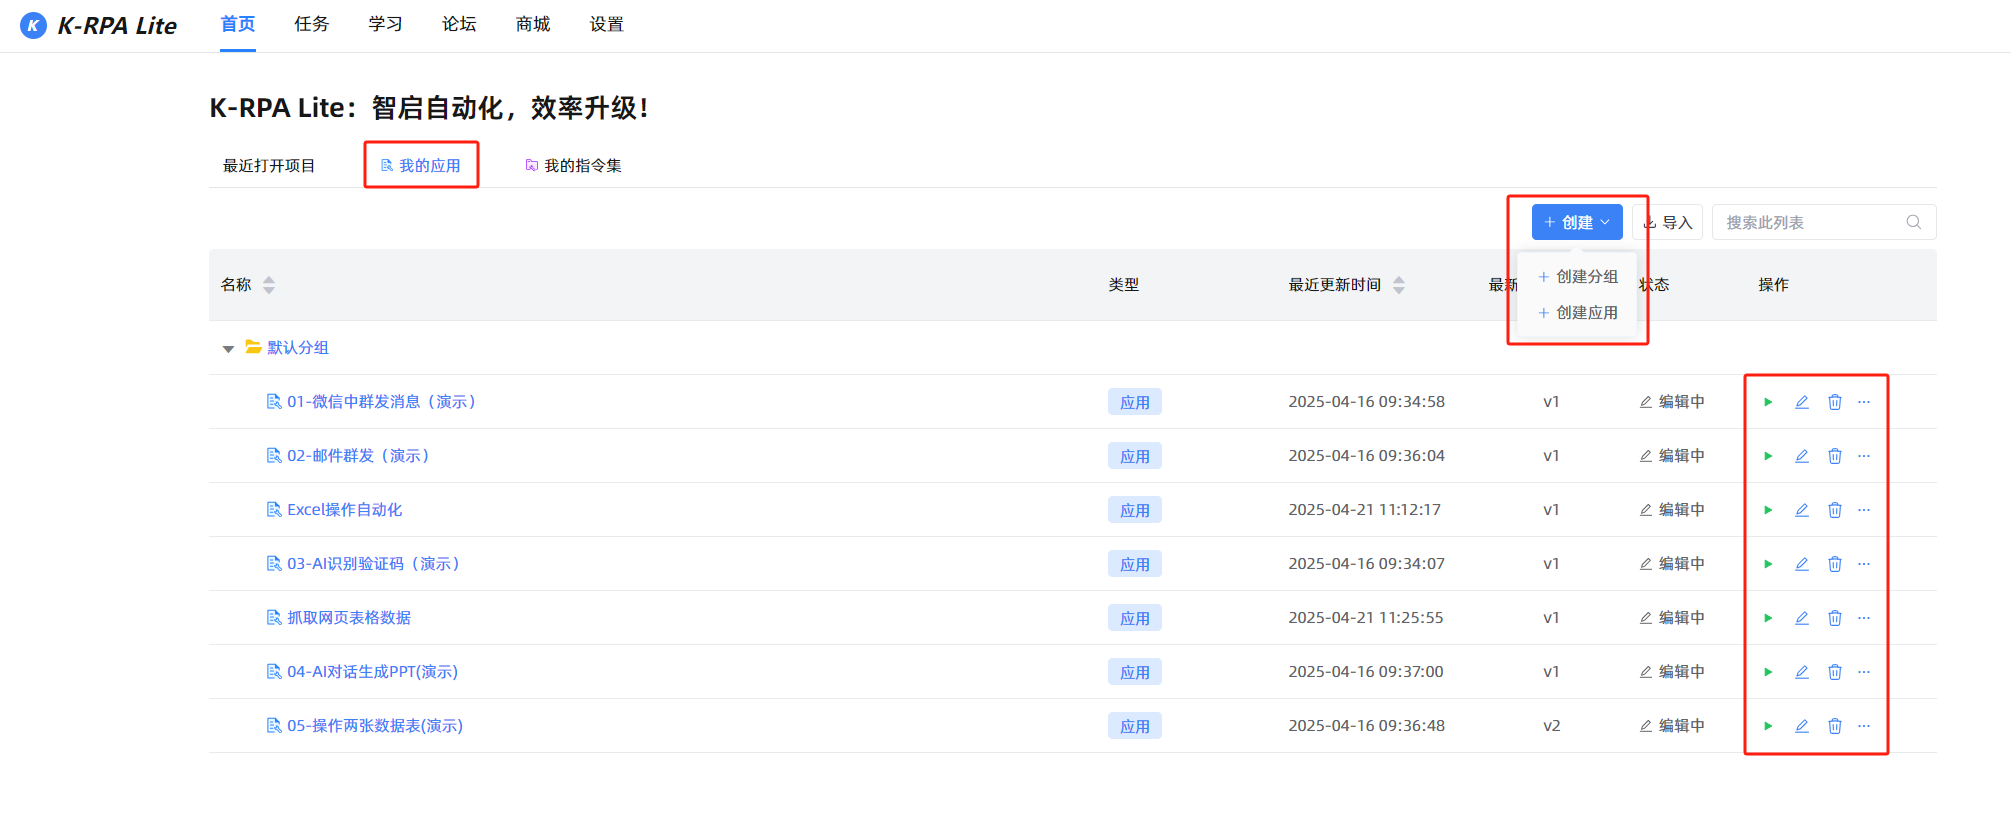Delete the 04-AI对话生成PPT app
The height and width of the screenshot is (828, 2011).
[x=1835, y=672]
